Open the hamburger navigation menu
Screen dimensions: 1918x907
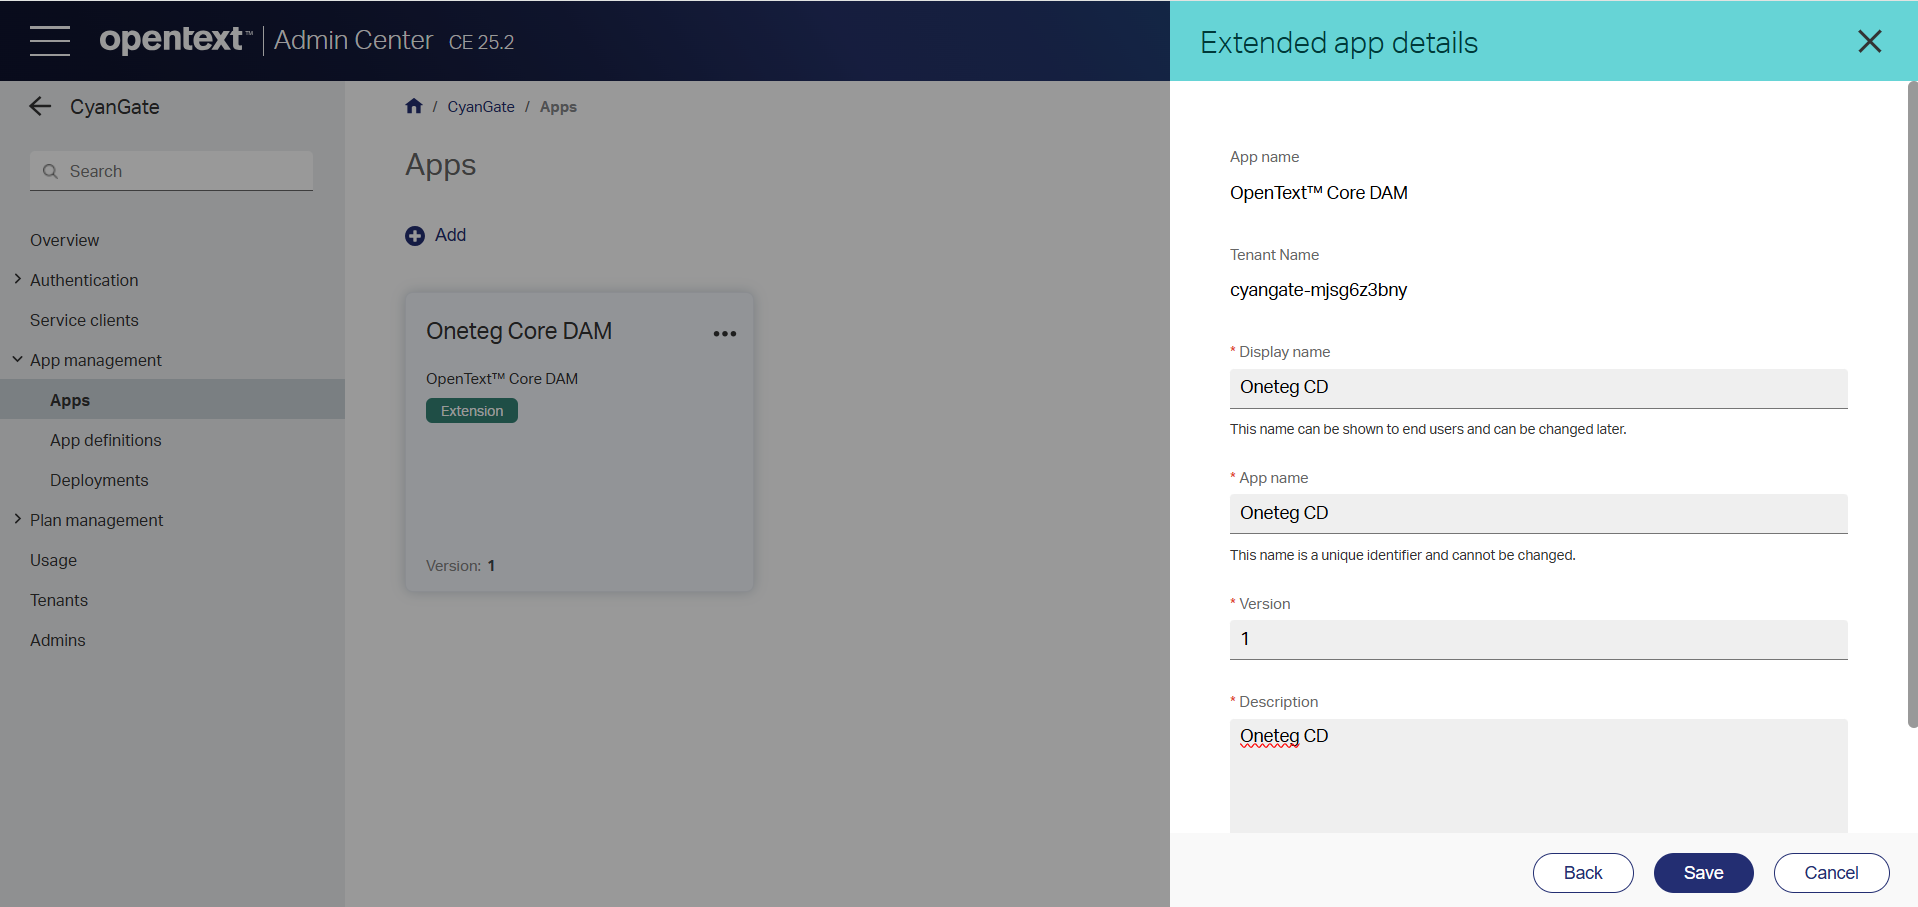click(x=49, y=41)
